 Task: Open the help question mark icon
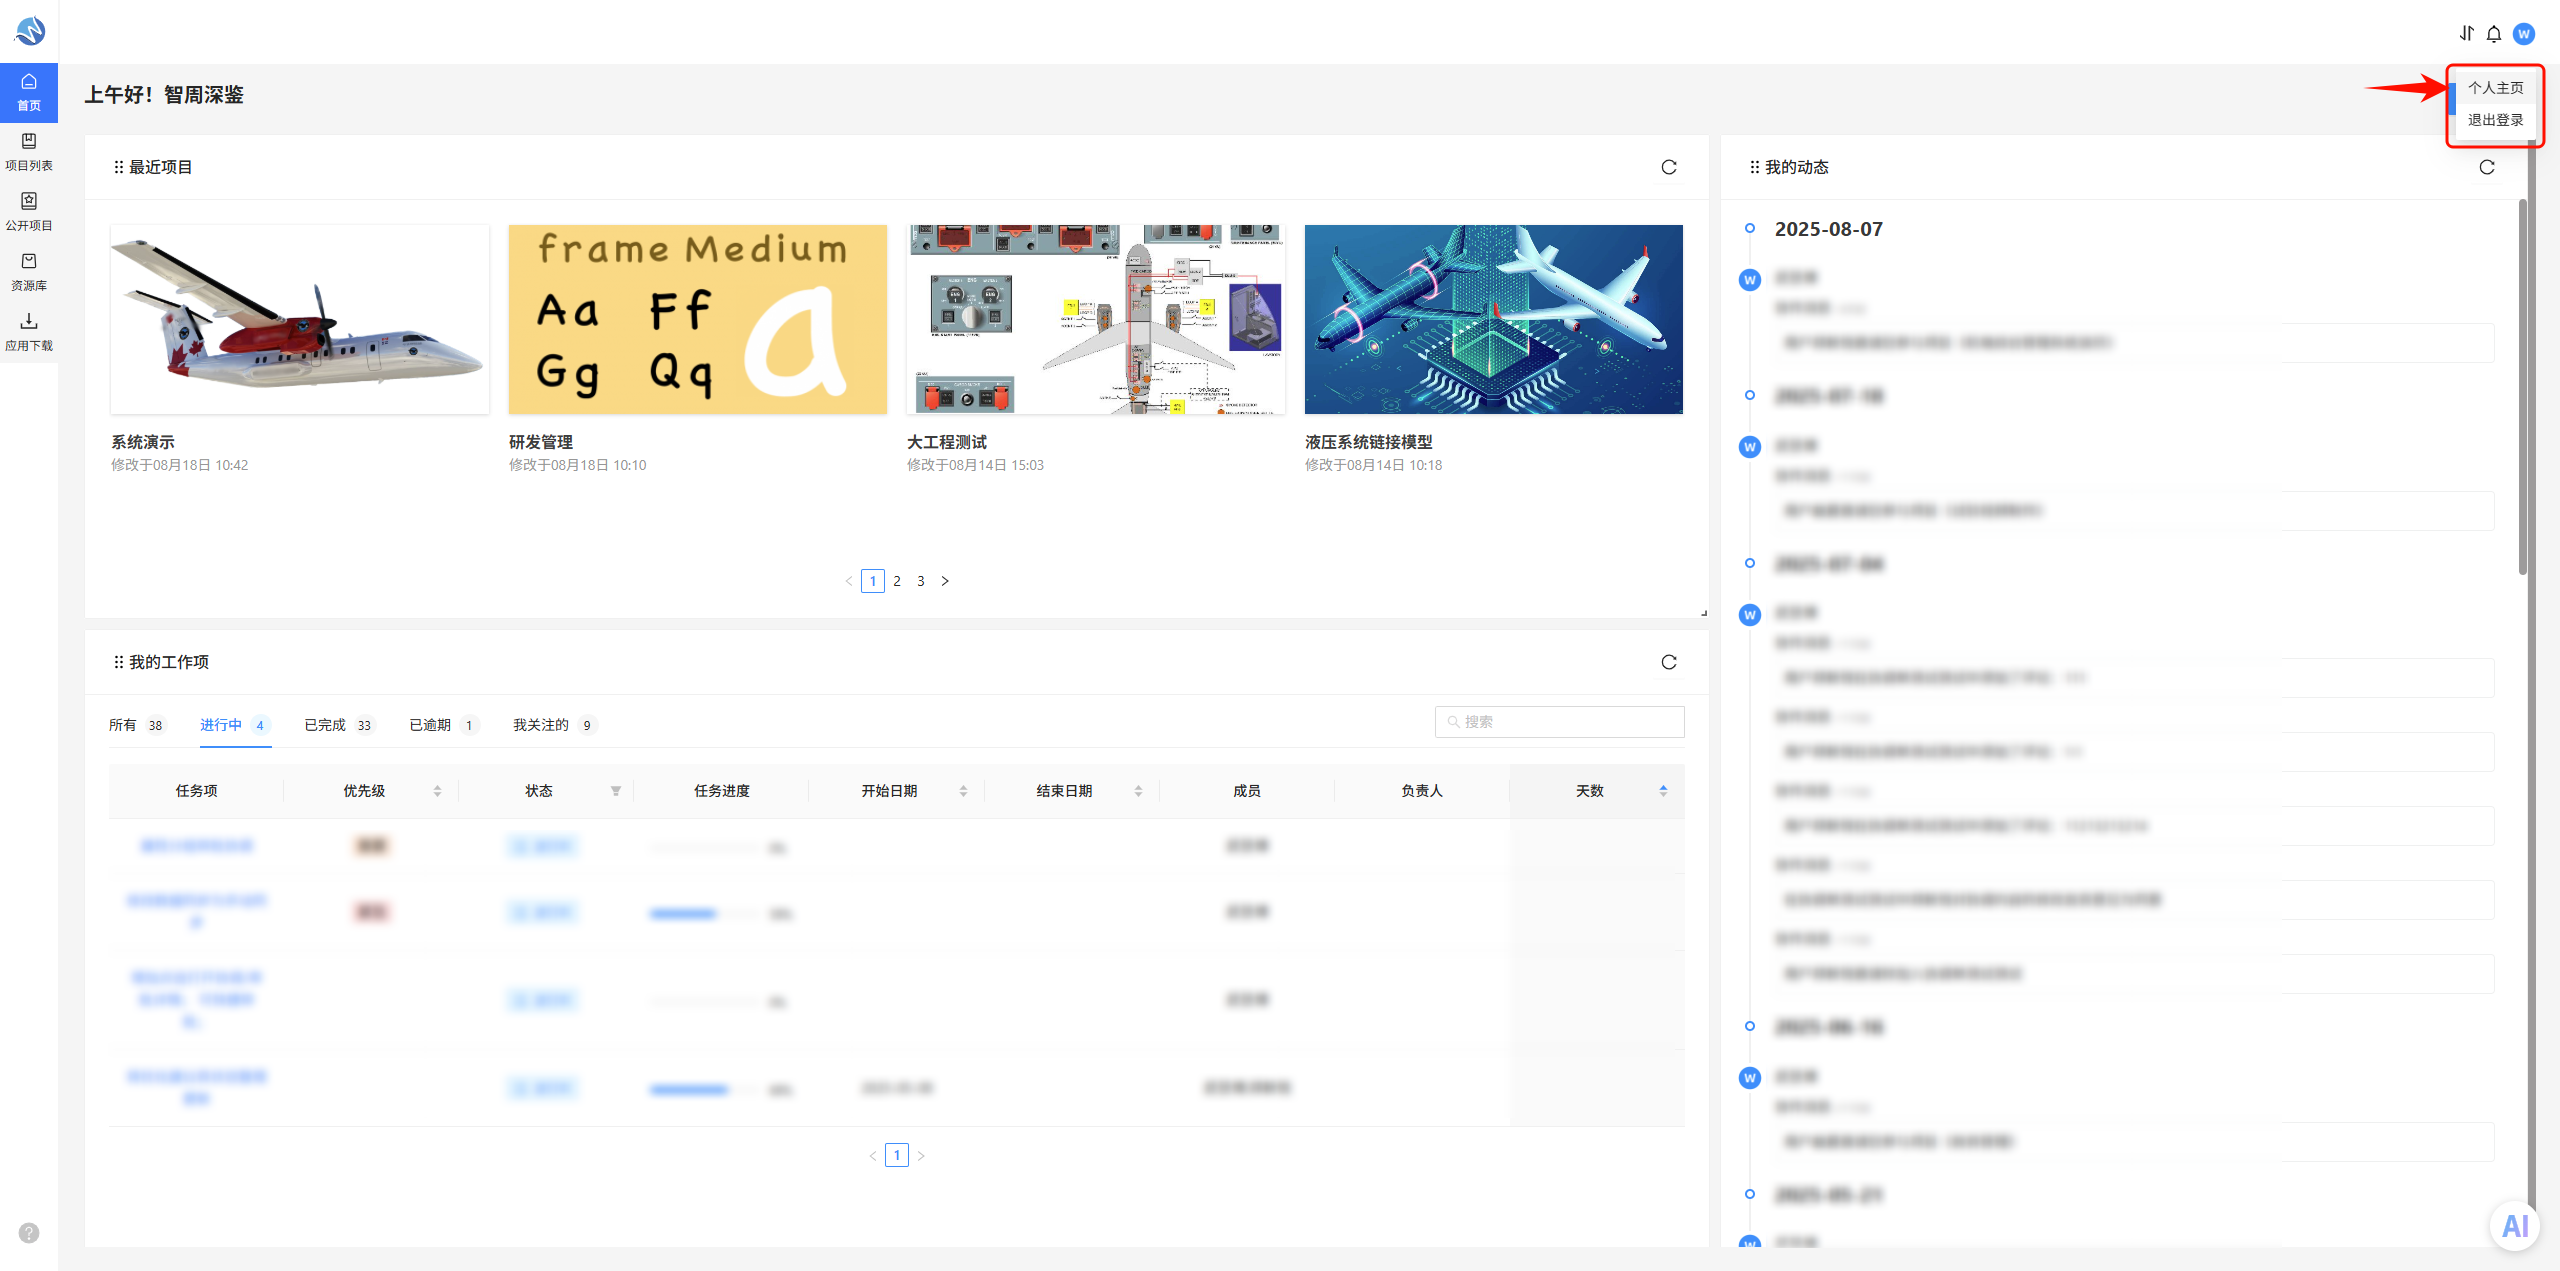[x=29, y=1233]
